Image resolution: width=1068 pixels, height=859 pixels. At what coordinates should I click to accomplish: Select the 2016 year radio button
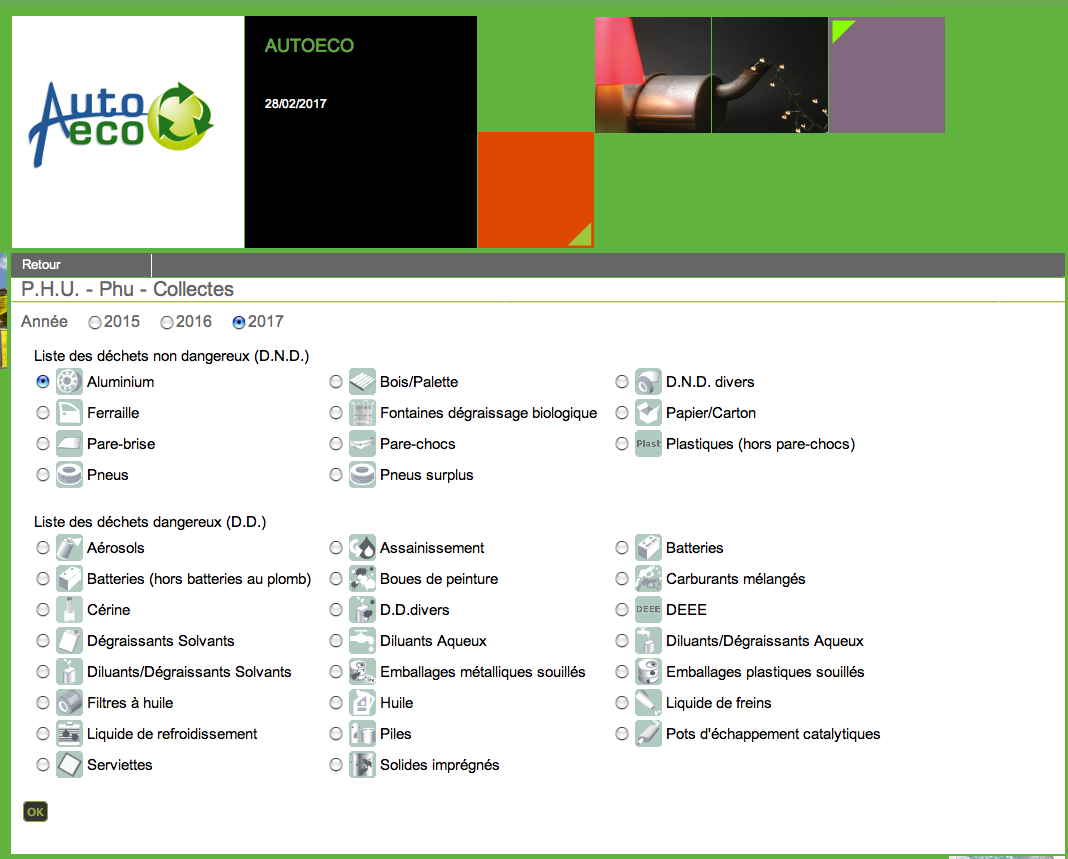coord(167,323)
